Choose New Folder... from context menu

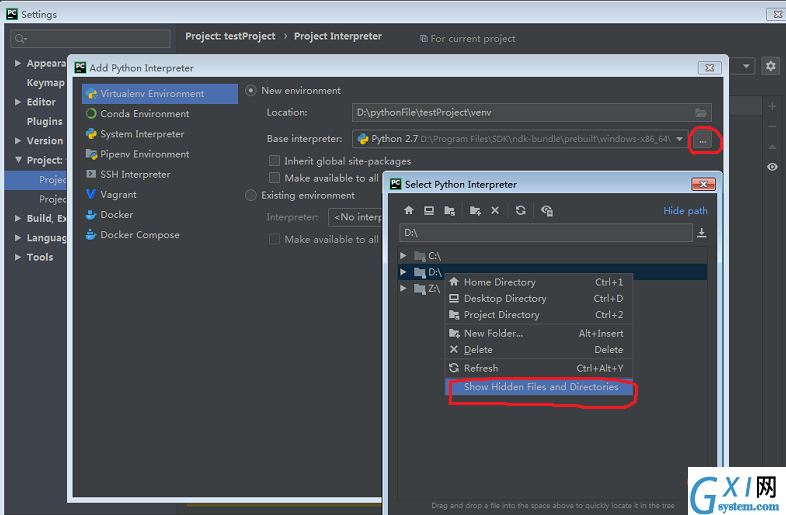[x=539, y=333]
